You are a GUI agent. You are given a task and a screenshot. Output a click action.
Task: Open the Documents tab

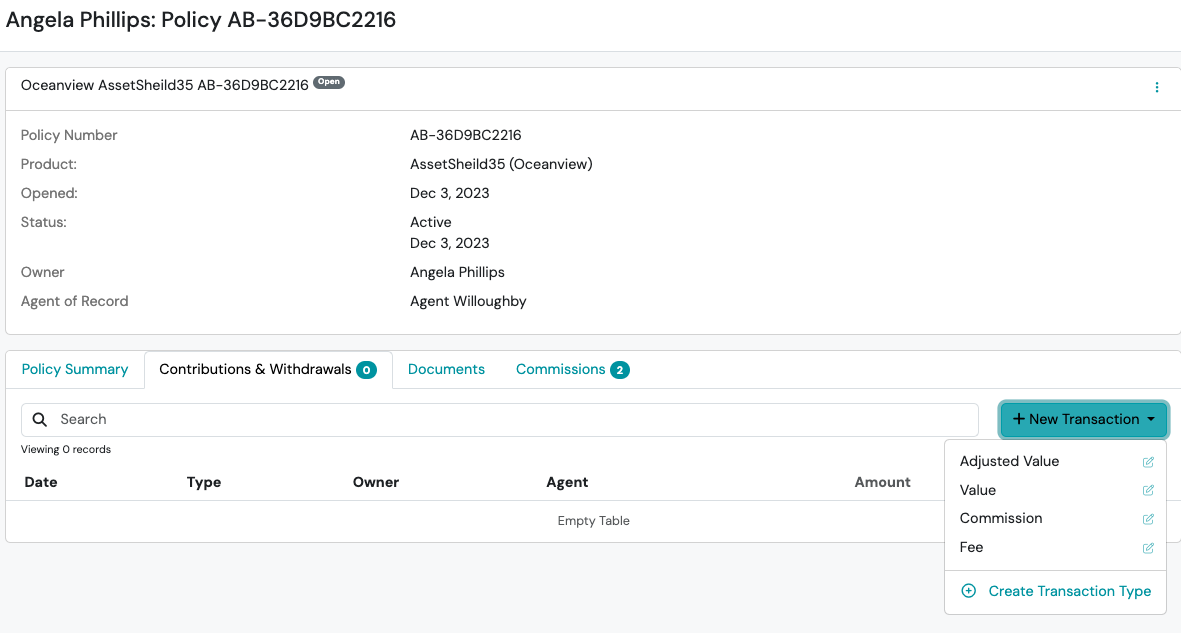click(446, 369)
